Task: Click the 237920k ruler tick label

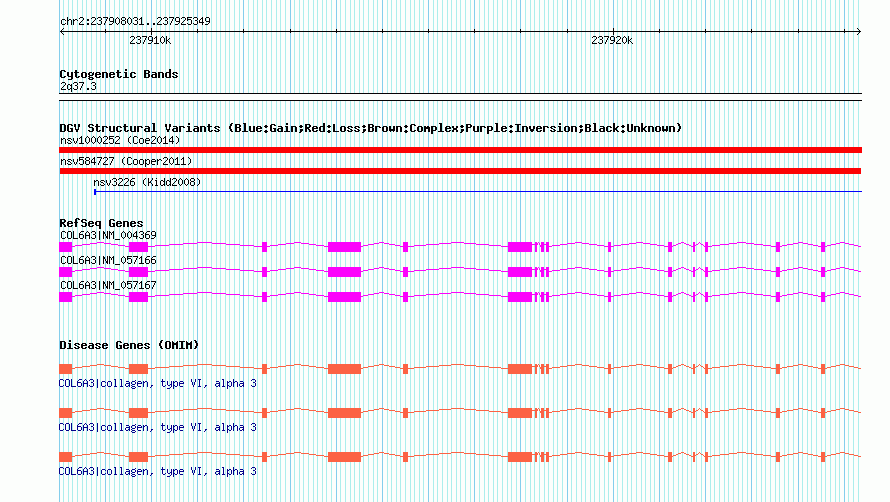Action: coord(612,40)
